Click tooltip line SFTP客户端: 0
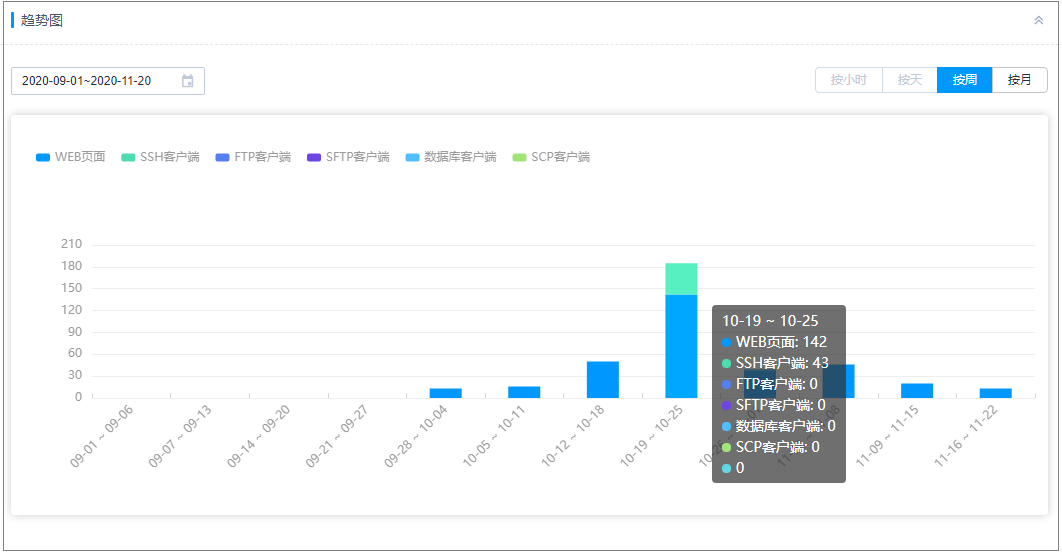This screenshot has height=553, width=1062. click(774, 405)
